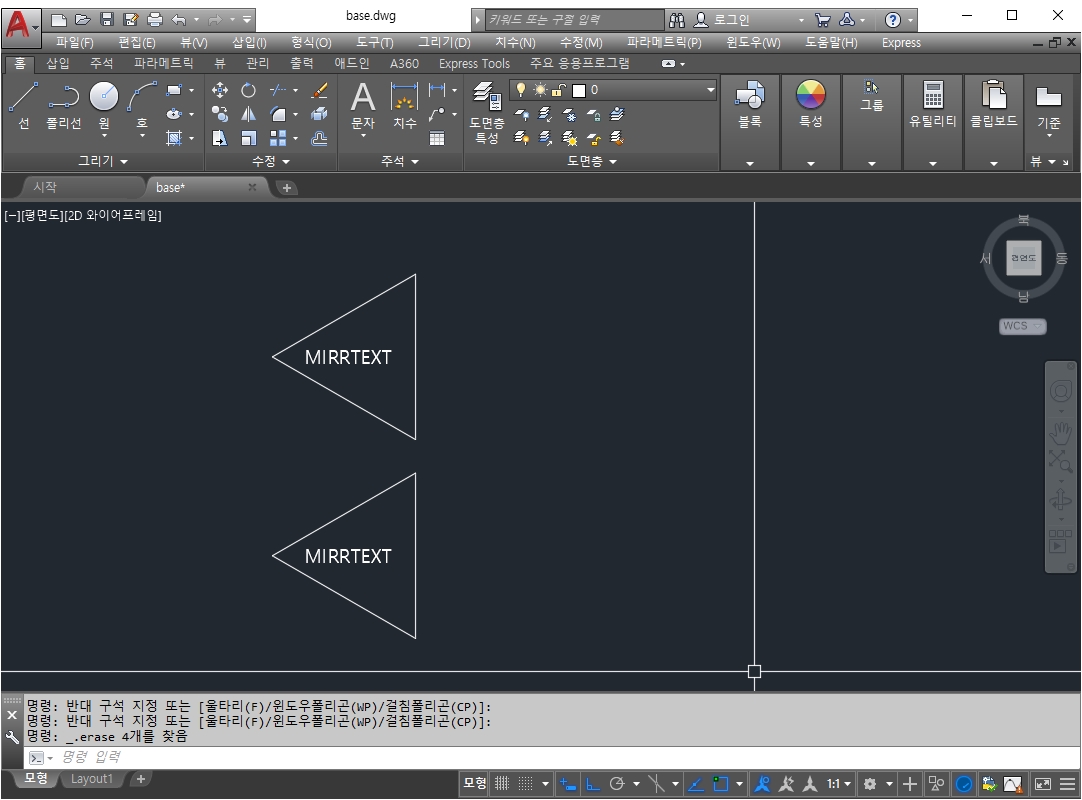Expand quick access toolbar customization arrow
The image size is (1082, 800).
(246, 19)
